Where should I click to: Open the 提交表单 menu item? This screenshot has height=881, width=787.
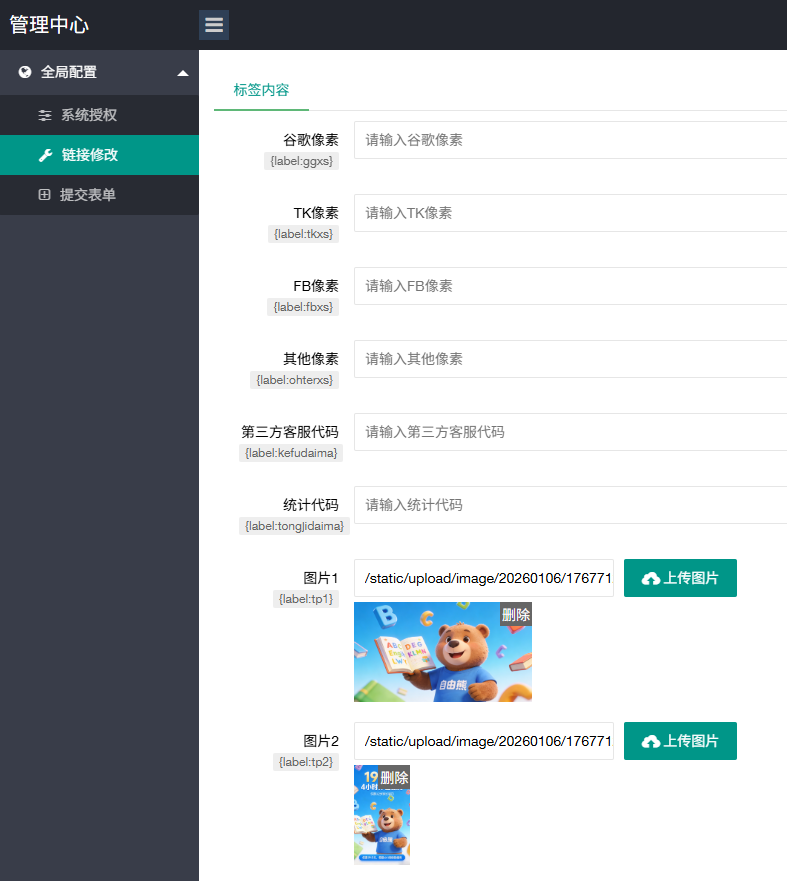point(88,195)
